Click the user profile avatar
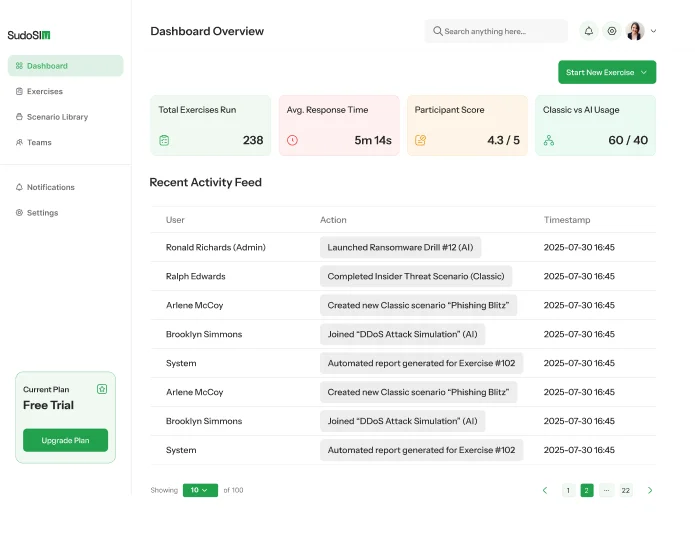 (635, 31)
